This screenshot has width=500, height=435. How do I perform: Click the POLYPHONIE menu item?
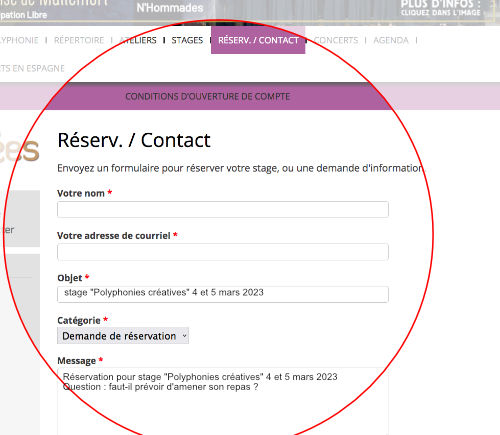tap(19, 40)
